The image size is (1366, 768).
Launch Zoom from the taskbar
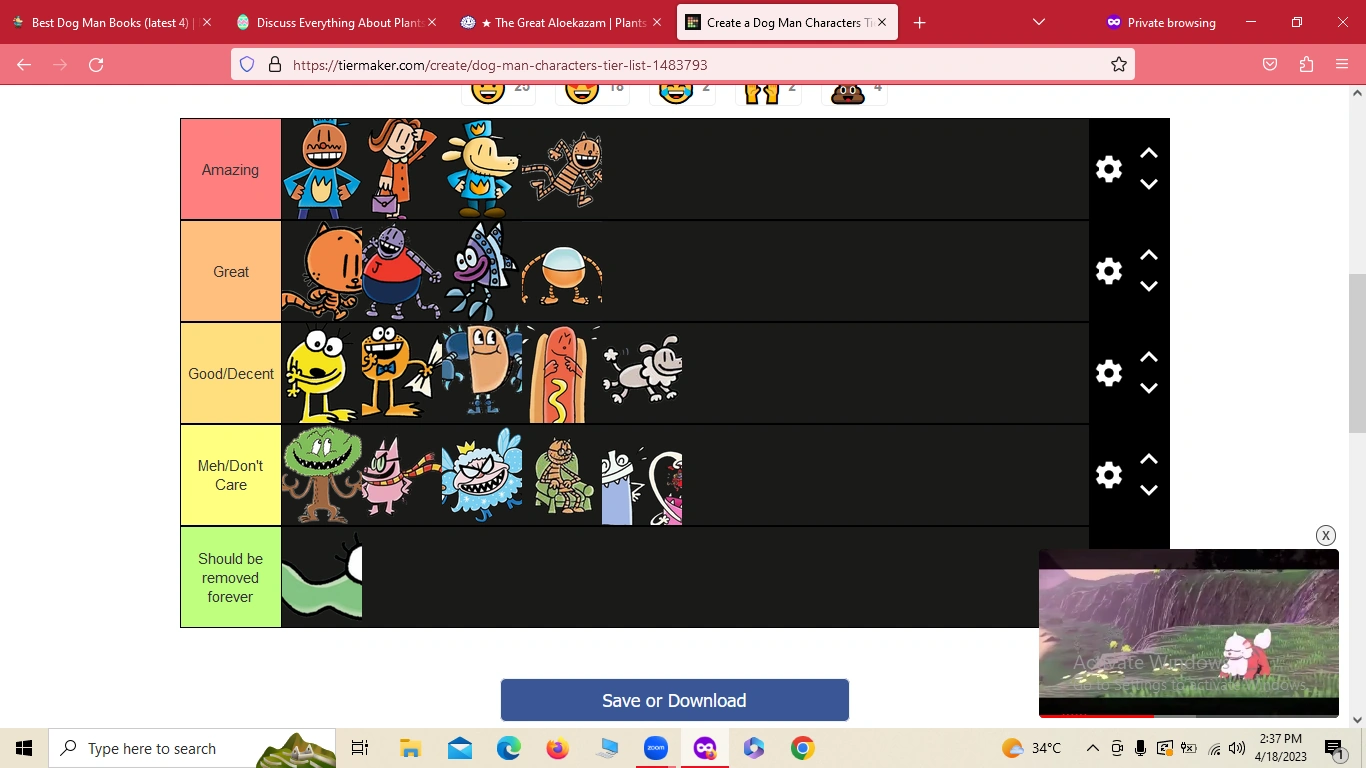pos(656,748)
